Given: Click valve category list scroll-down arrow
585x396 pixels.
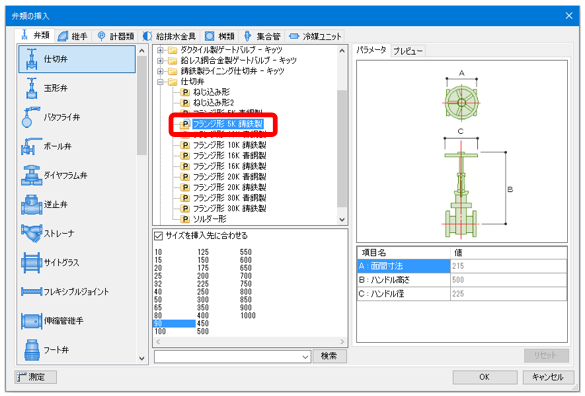Looking at the screenshot, I should pos(142,358).
